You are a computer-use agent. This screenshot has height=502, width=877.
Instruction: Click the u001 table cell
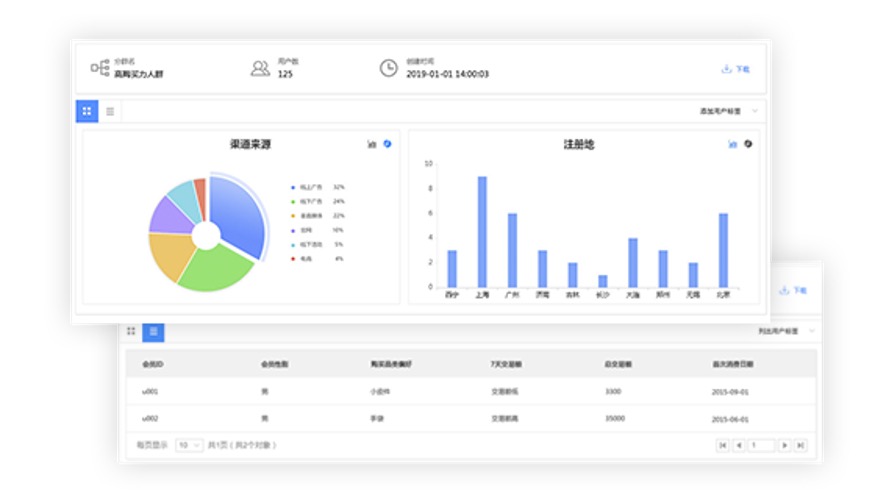click(150, 391)
